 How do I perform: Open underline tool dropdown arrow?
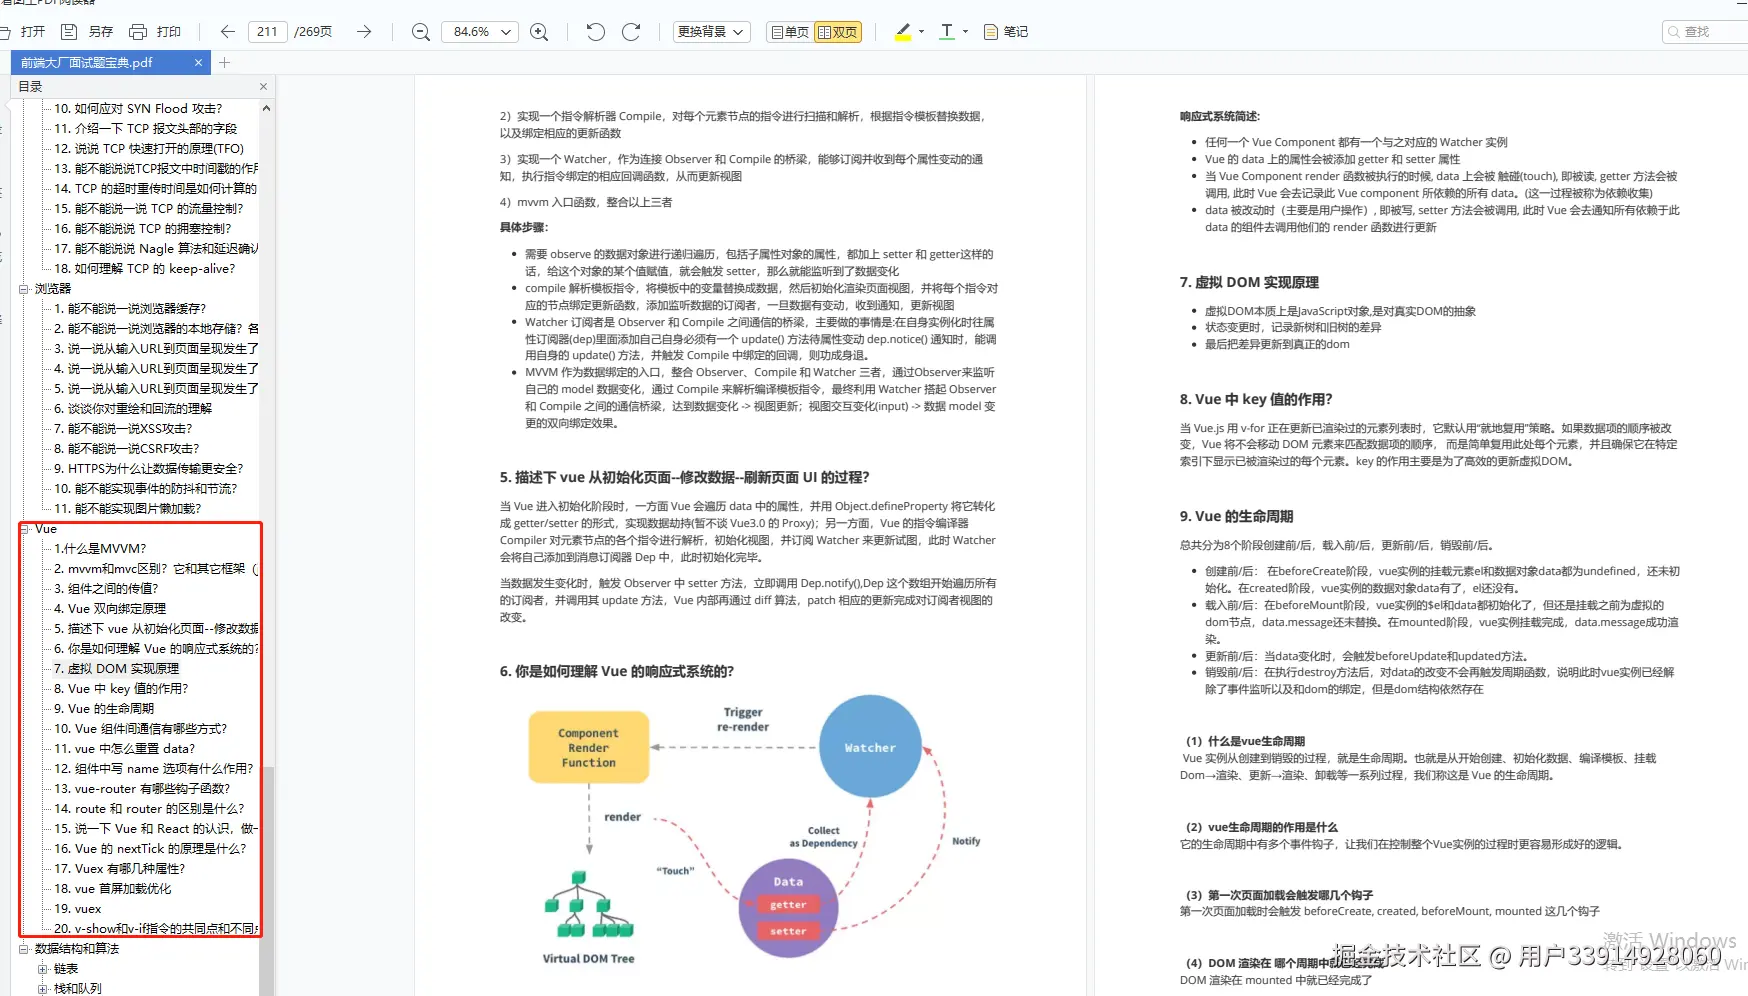(965, 32)
